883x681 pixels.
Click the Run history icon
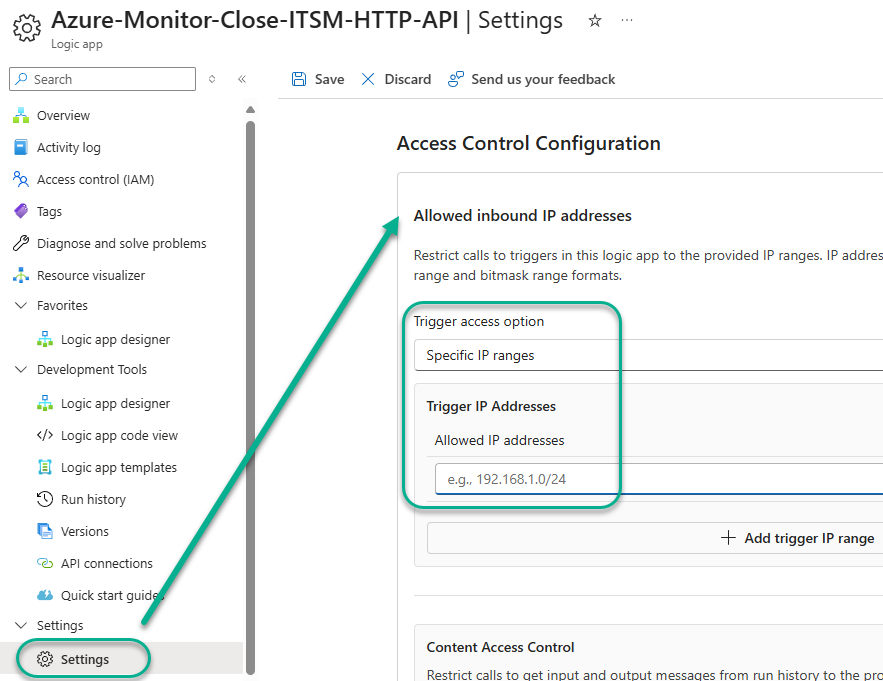point(43,499)
